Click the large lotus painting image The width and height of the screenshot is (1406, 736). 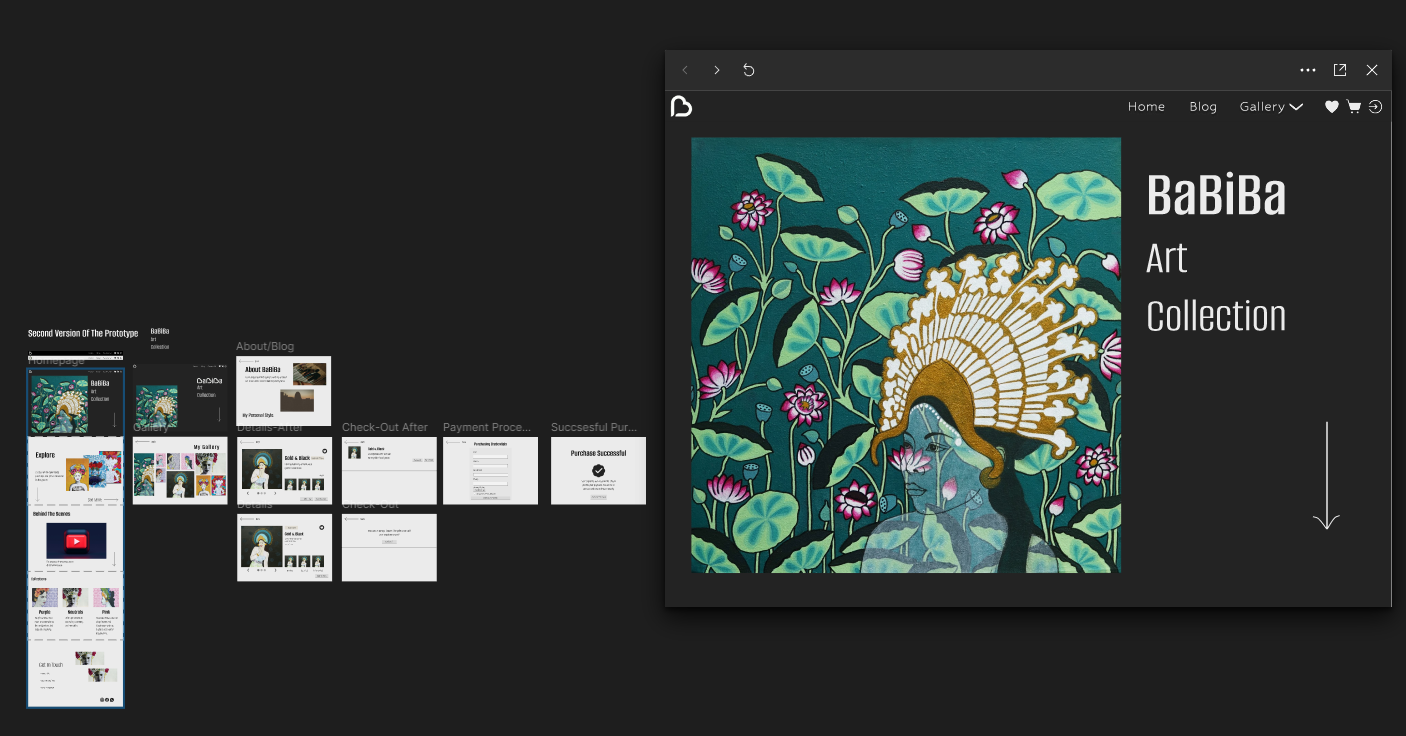click(905, 355)
